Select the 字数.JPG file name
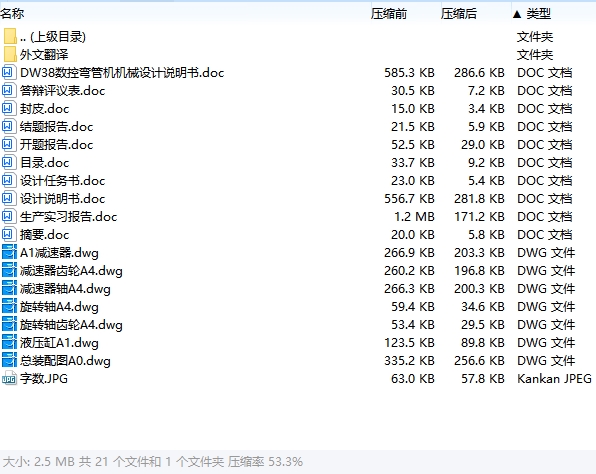The width and height of the screenshot is (596, 474). tap(44, 379)
